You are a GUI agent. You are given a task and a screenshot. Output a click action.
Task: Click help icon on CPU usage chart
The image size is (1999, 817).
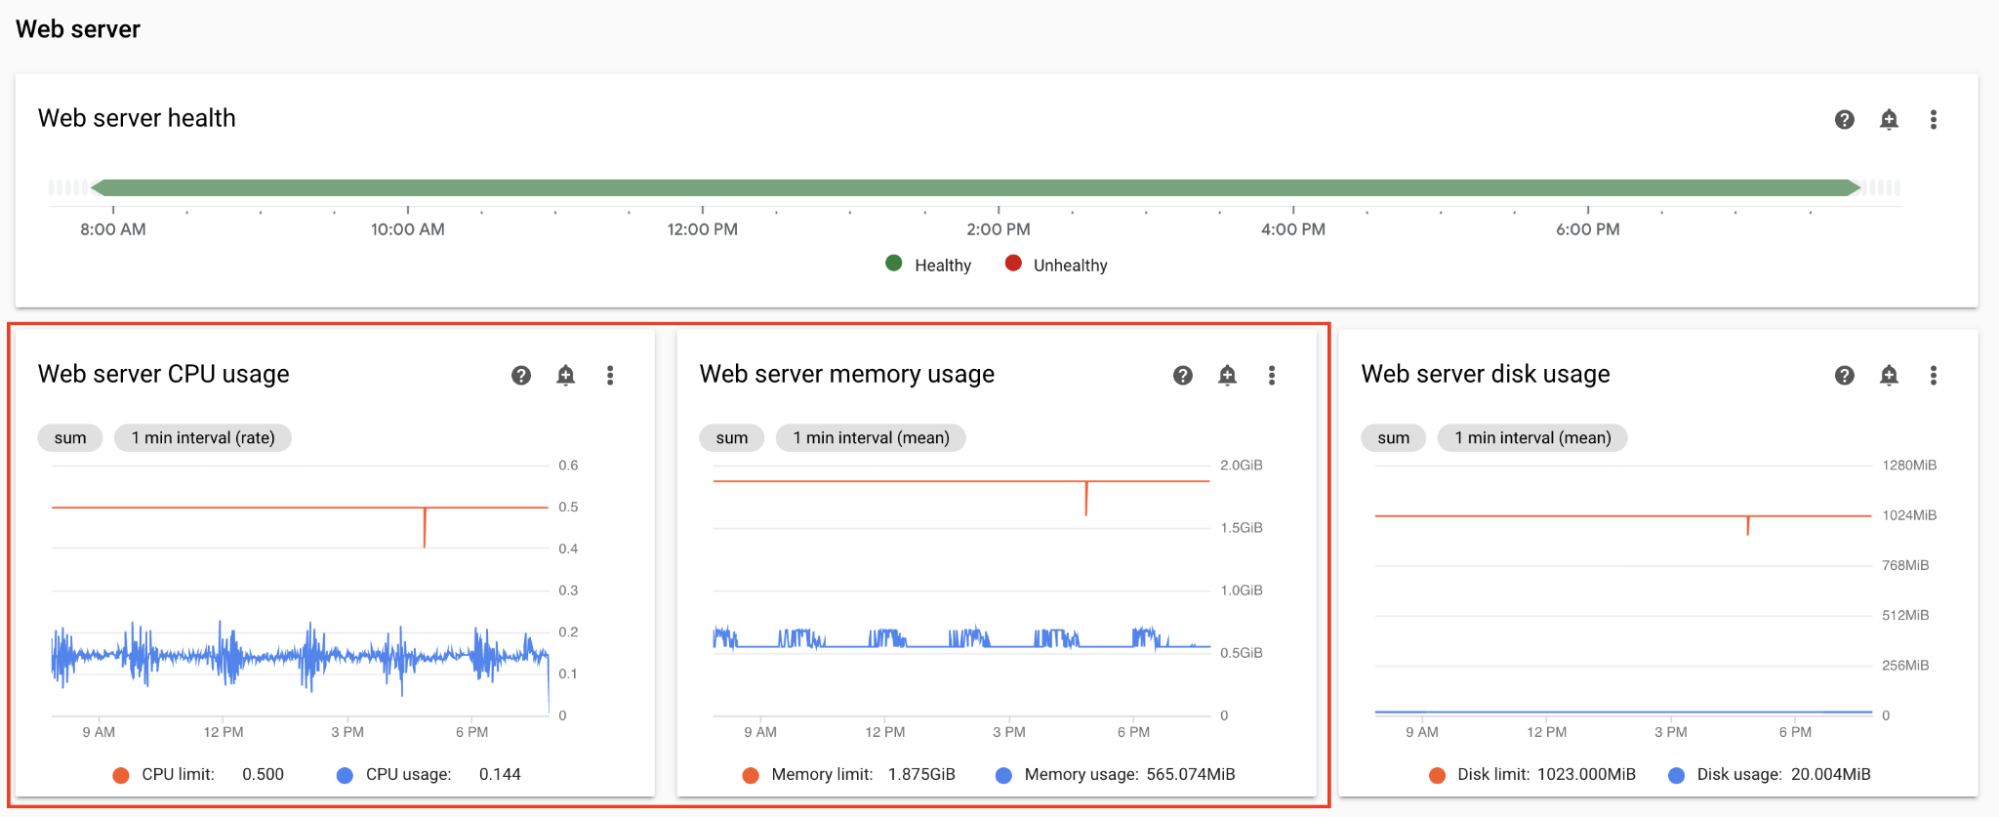click(521, 375)
